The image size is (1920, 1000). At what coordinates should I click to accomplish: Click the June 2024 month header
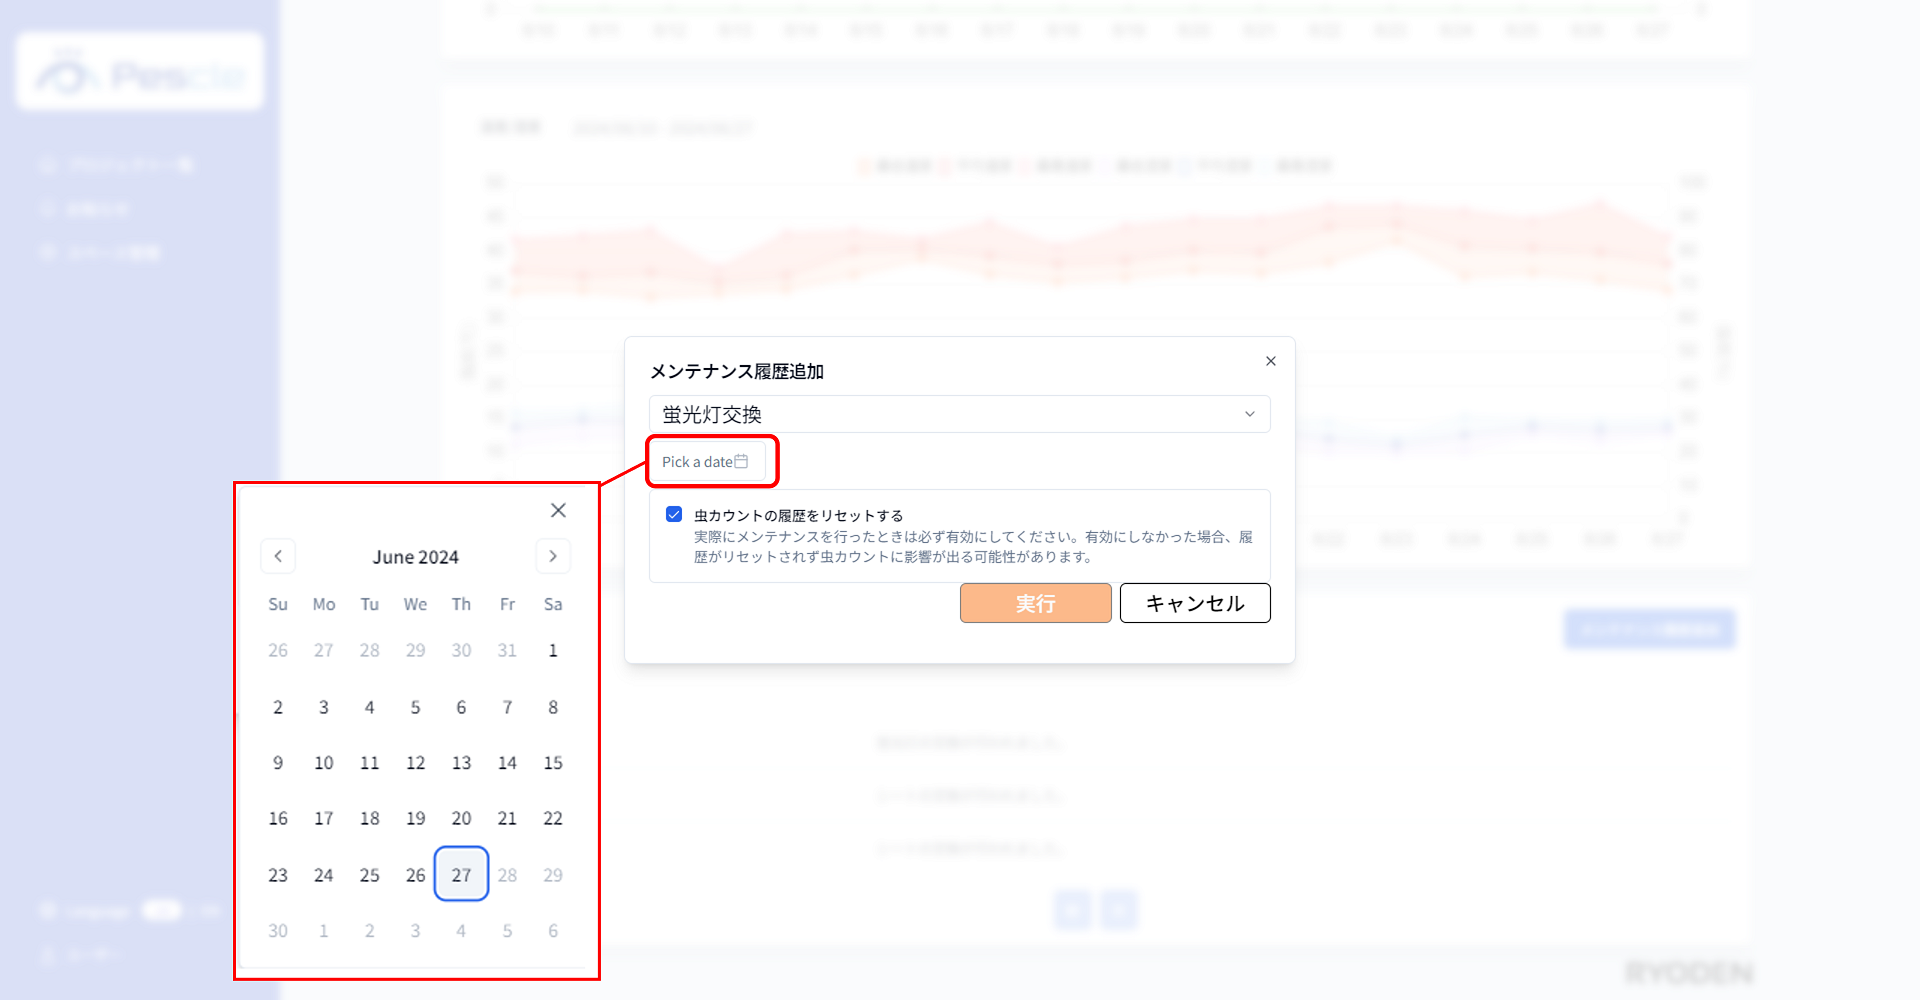pos(415,557)
